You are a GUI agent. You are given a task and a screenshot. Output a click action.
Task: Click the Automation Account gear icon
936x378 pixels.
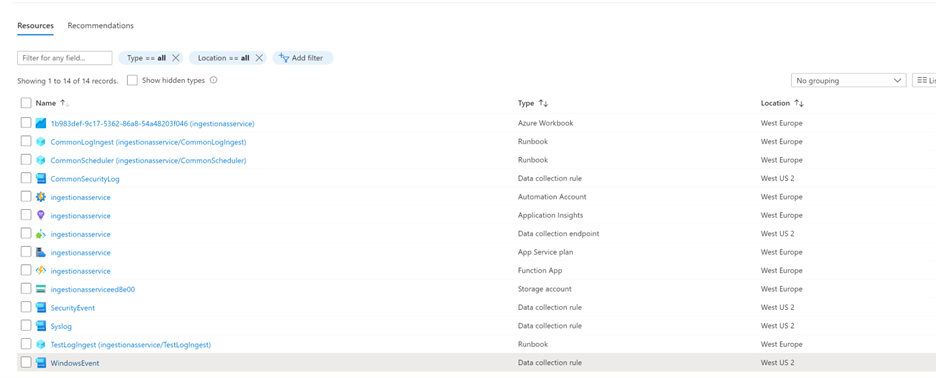pos(41,197)
